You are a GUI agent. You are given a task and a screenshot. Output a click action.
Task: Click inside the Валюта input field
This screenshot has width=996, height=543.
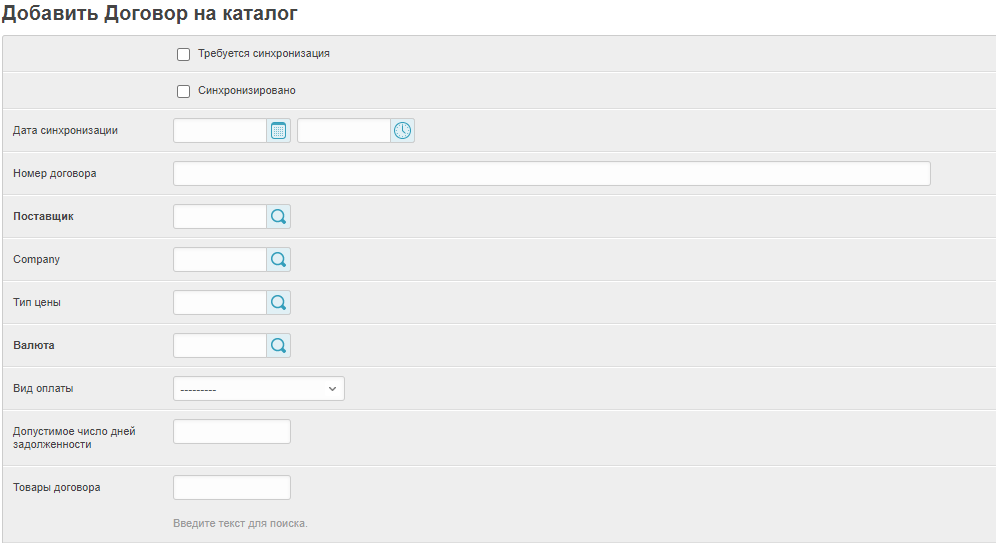(x=220, y=346)
